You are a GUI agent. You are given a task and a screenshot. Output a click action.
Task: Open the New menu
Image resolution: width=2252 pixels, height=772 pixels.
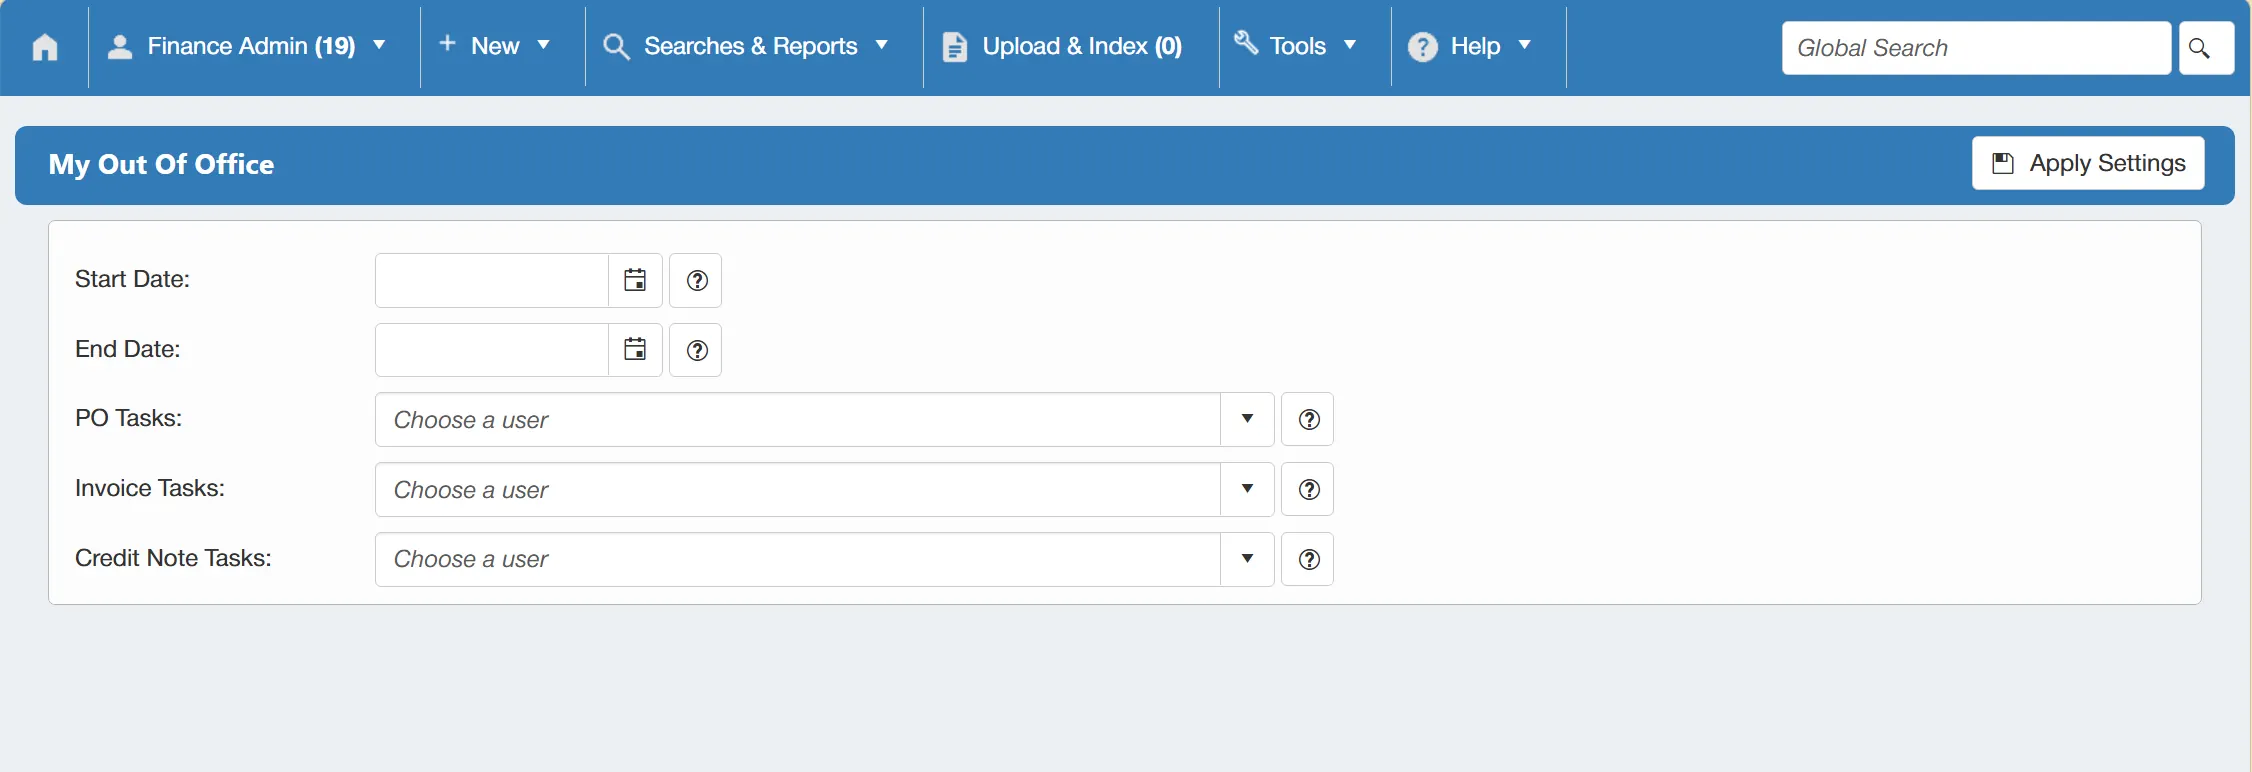(495, 46)
